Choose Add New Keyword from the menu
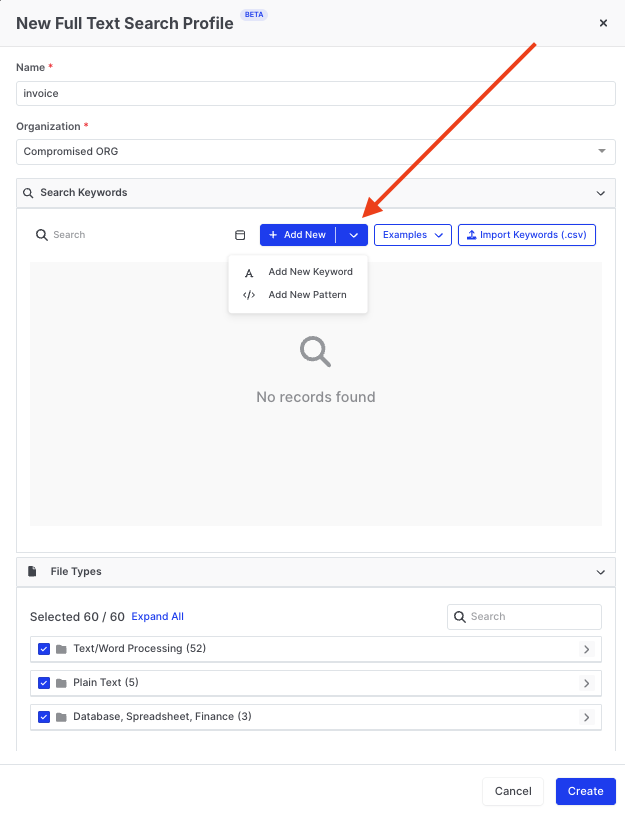The image size is (625, 813). point(309,272)
